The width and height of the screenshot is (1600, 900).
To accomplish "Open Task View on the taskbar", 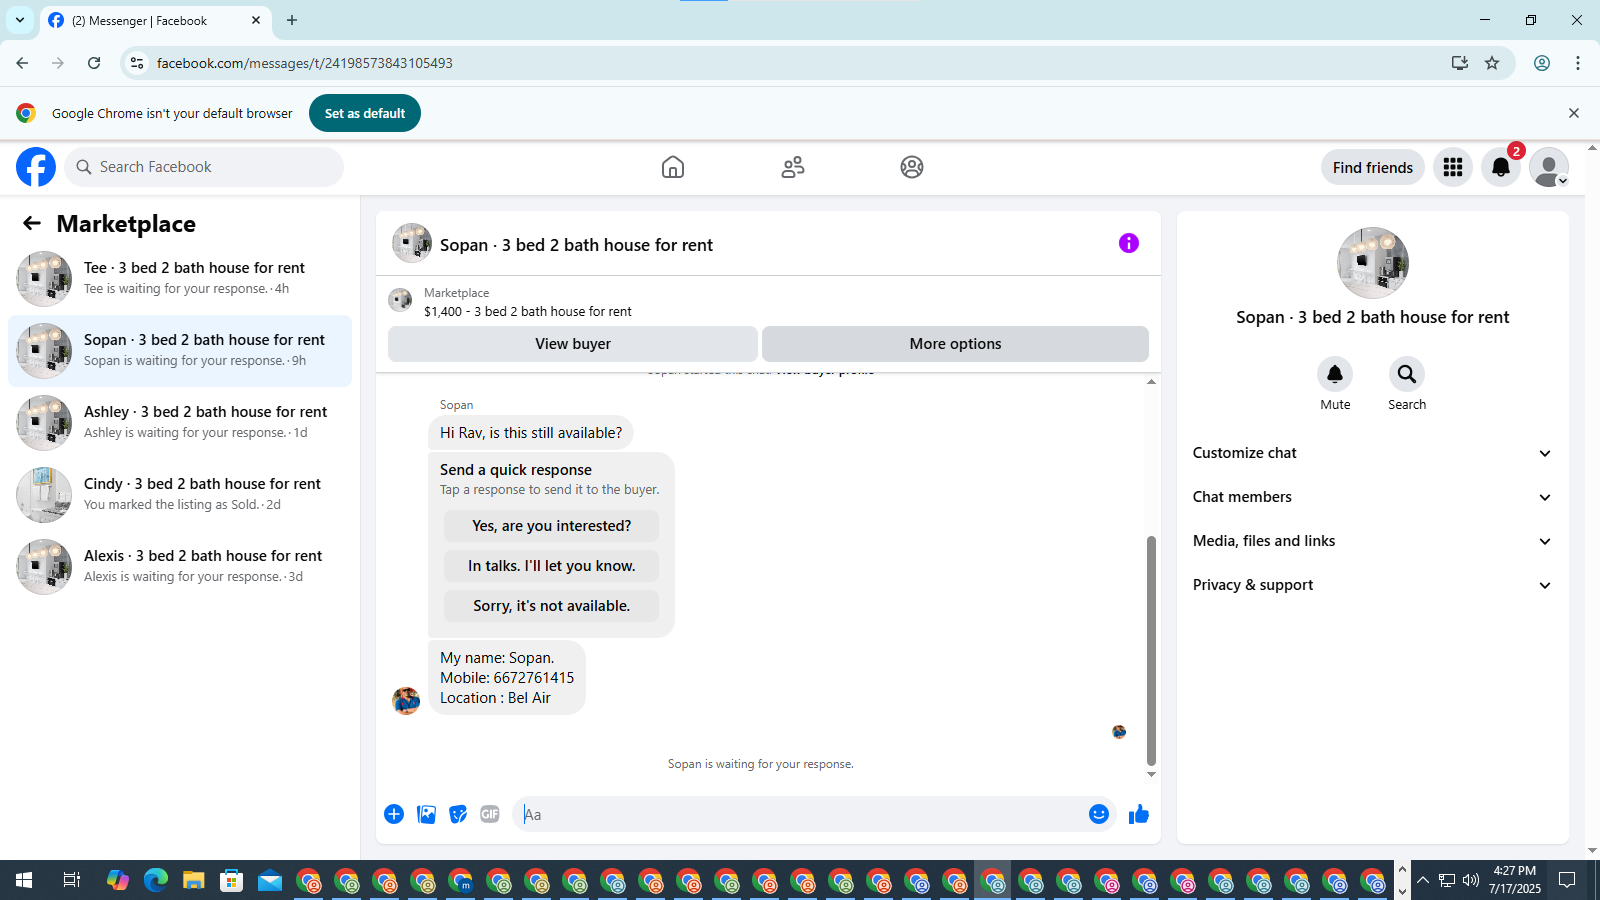I will click(71, 880).
